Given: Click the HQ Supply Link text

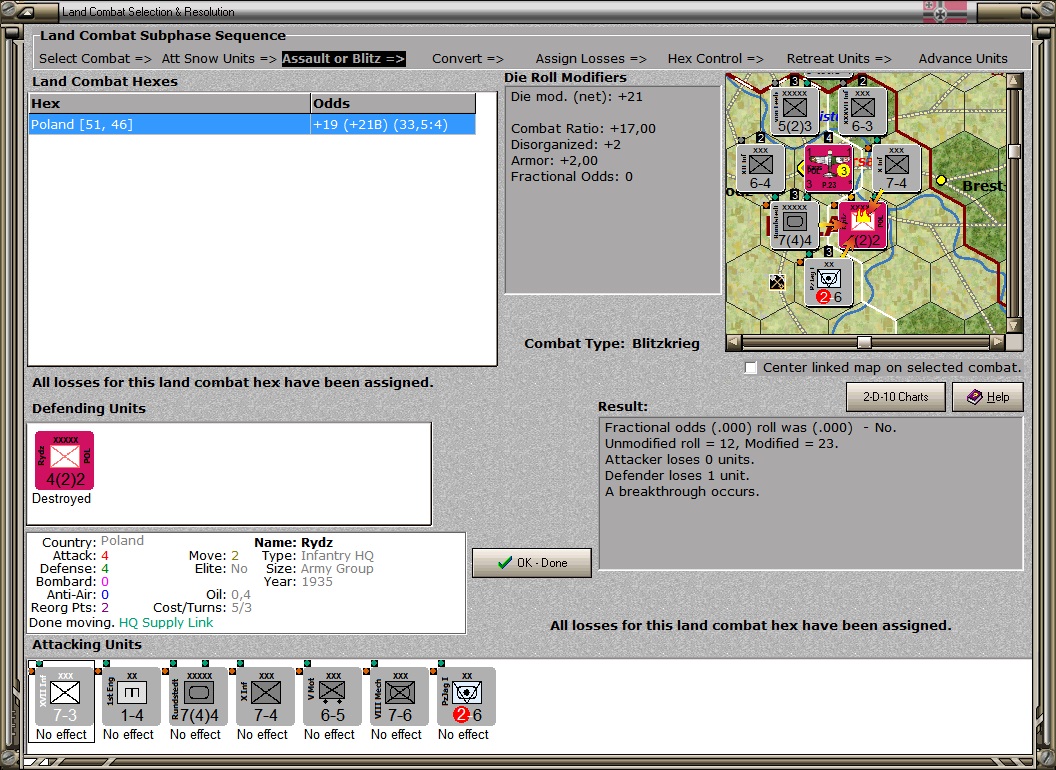Looking at the screenshot, I should point(166,622).
